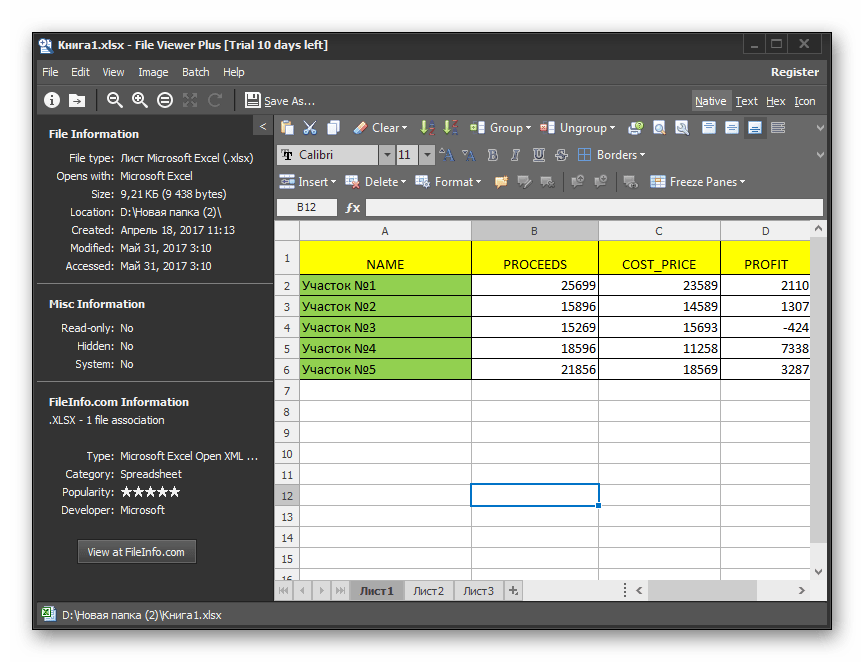The height and width of the screenshot is (662, 864).
Task: Open the font size dropdown
Action: (x=427, y=155)
